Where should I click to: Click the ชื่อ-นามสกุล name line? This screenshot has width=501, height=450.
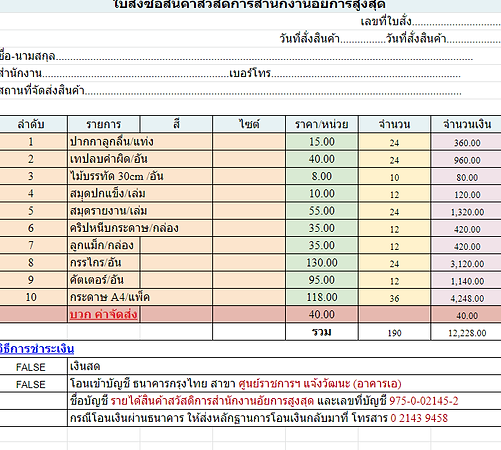click(236, 56)
